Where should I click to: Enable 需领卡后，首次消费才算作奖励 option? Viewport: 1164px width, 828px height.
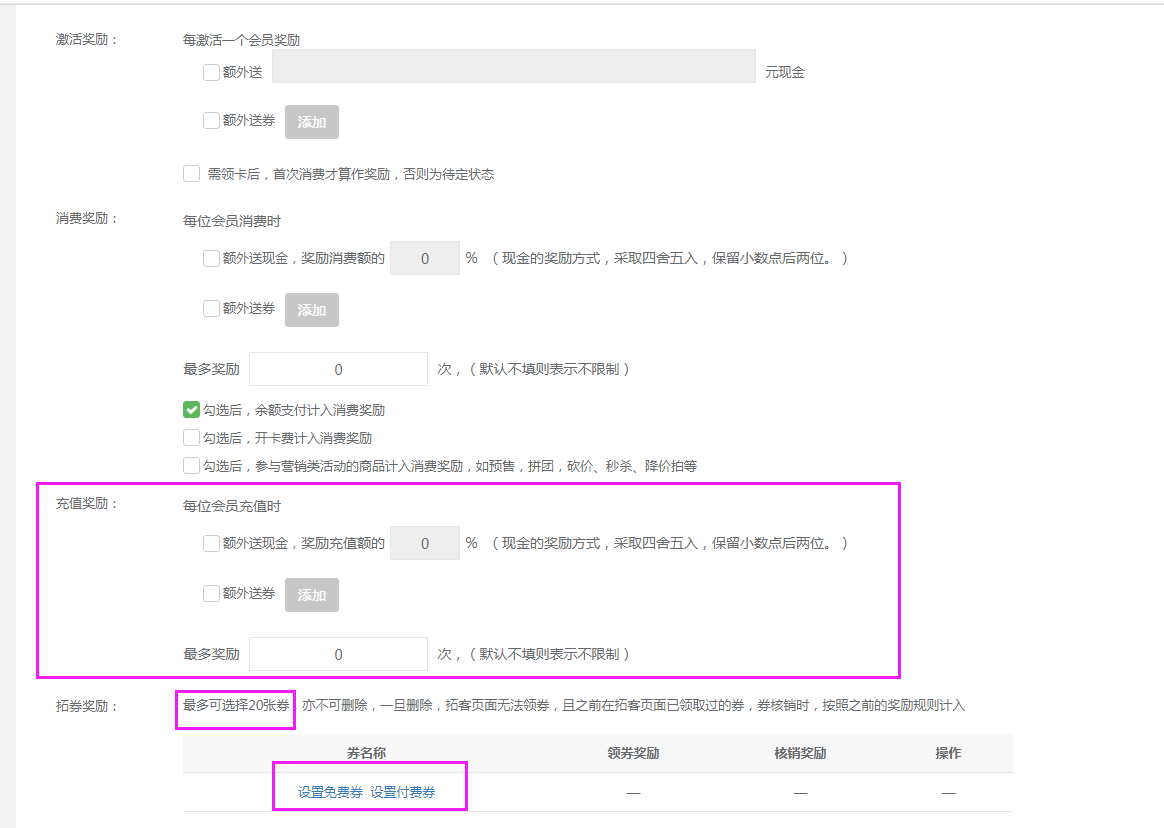click(191, 173)
